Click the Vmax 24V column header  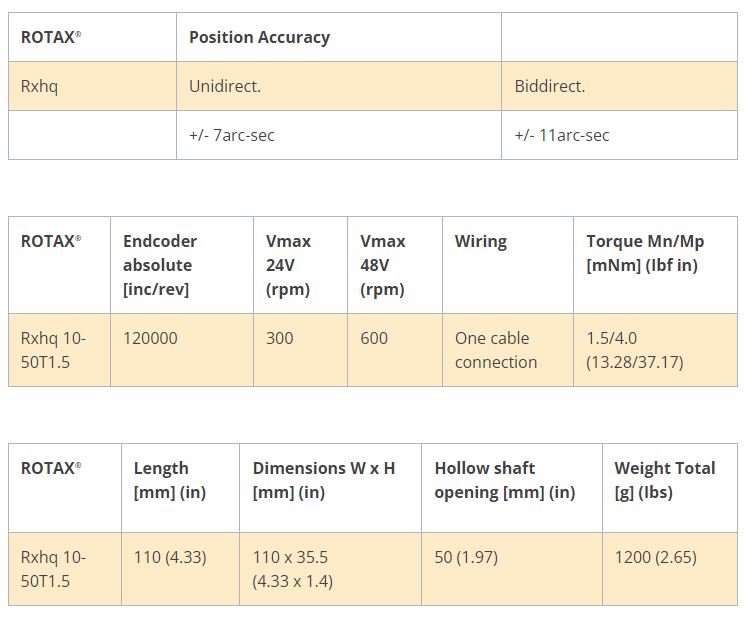[288, 265]
